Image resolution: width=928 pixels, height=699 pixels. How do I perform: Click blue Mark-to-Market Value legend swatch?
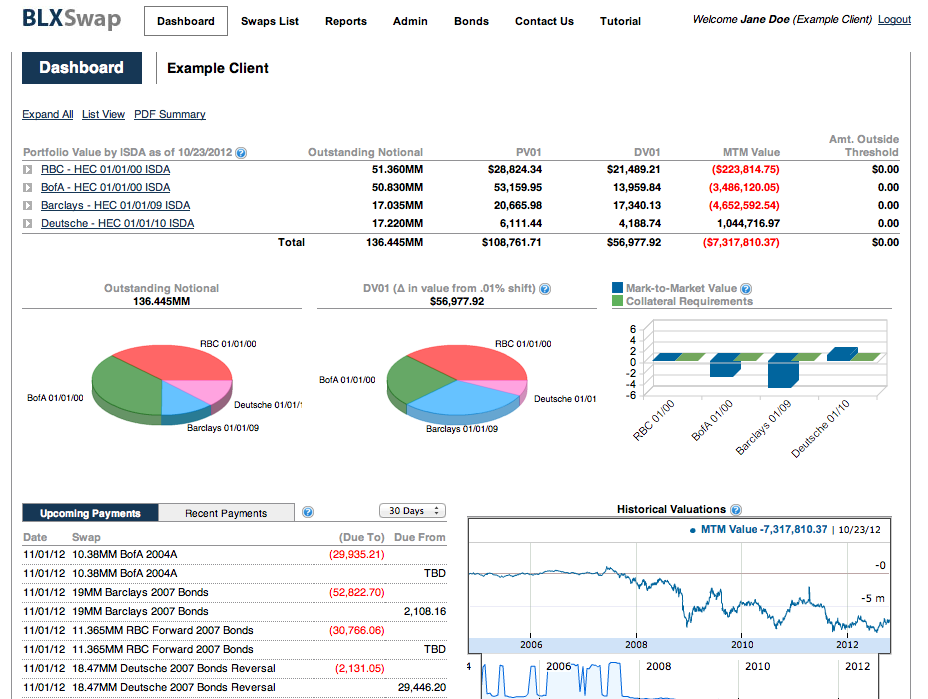click(x=618, y=288)
